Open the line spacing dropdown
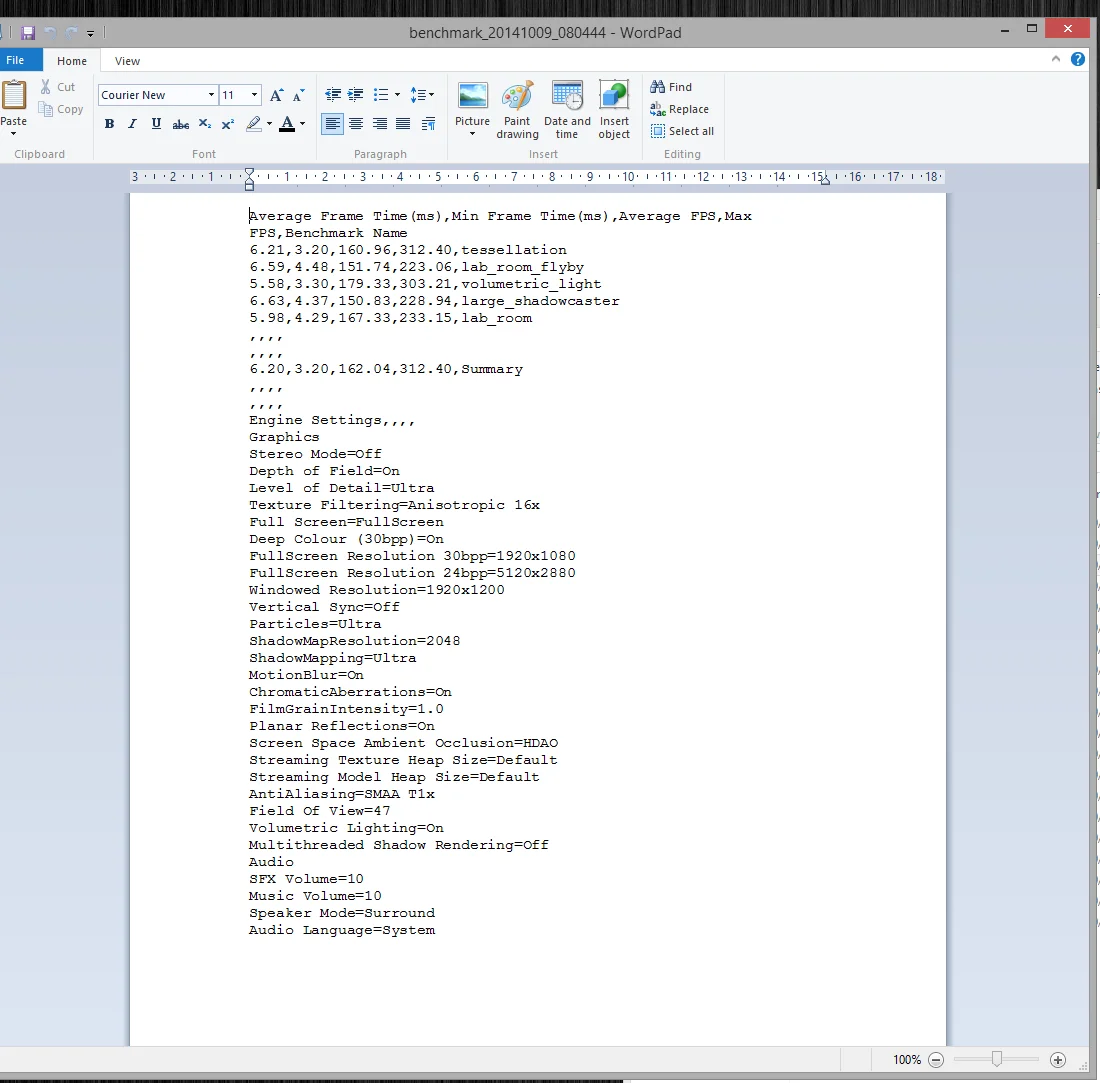The image size is (1100, 1083). pos(422,95)
